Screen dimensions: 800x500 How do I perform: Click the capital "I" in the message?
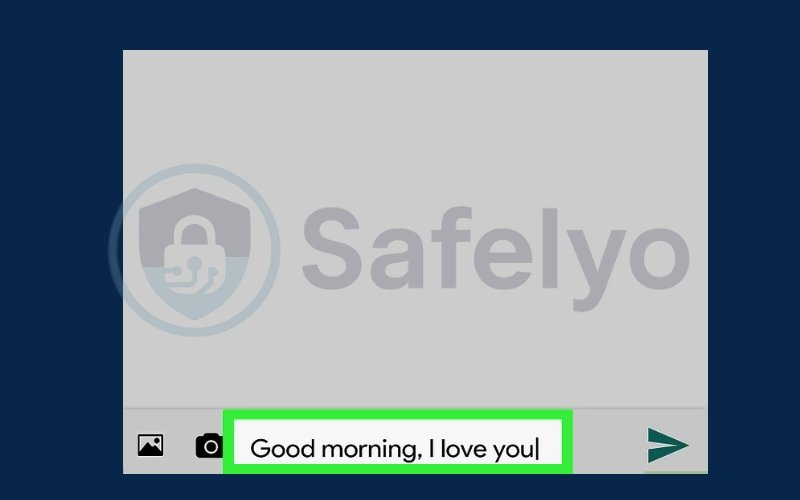tap(432, 449)
